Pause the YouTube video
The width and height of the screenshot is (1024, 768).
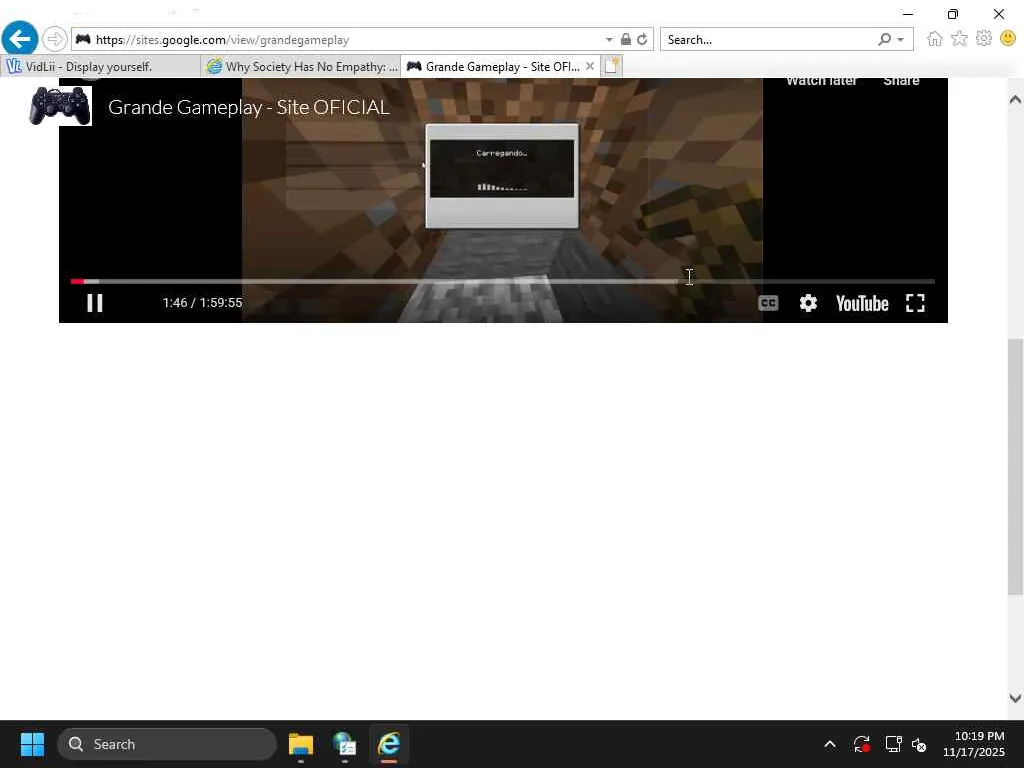point(95,303)
